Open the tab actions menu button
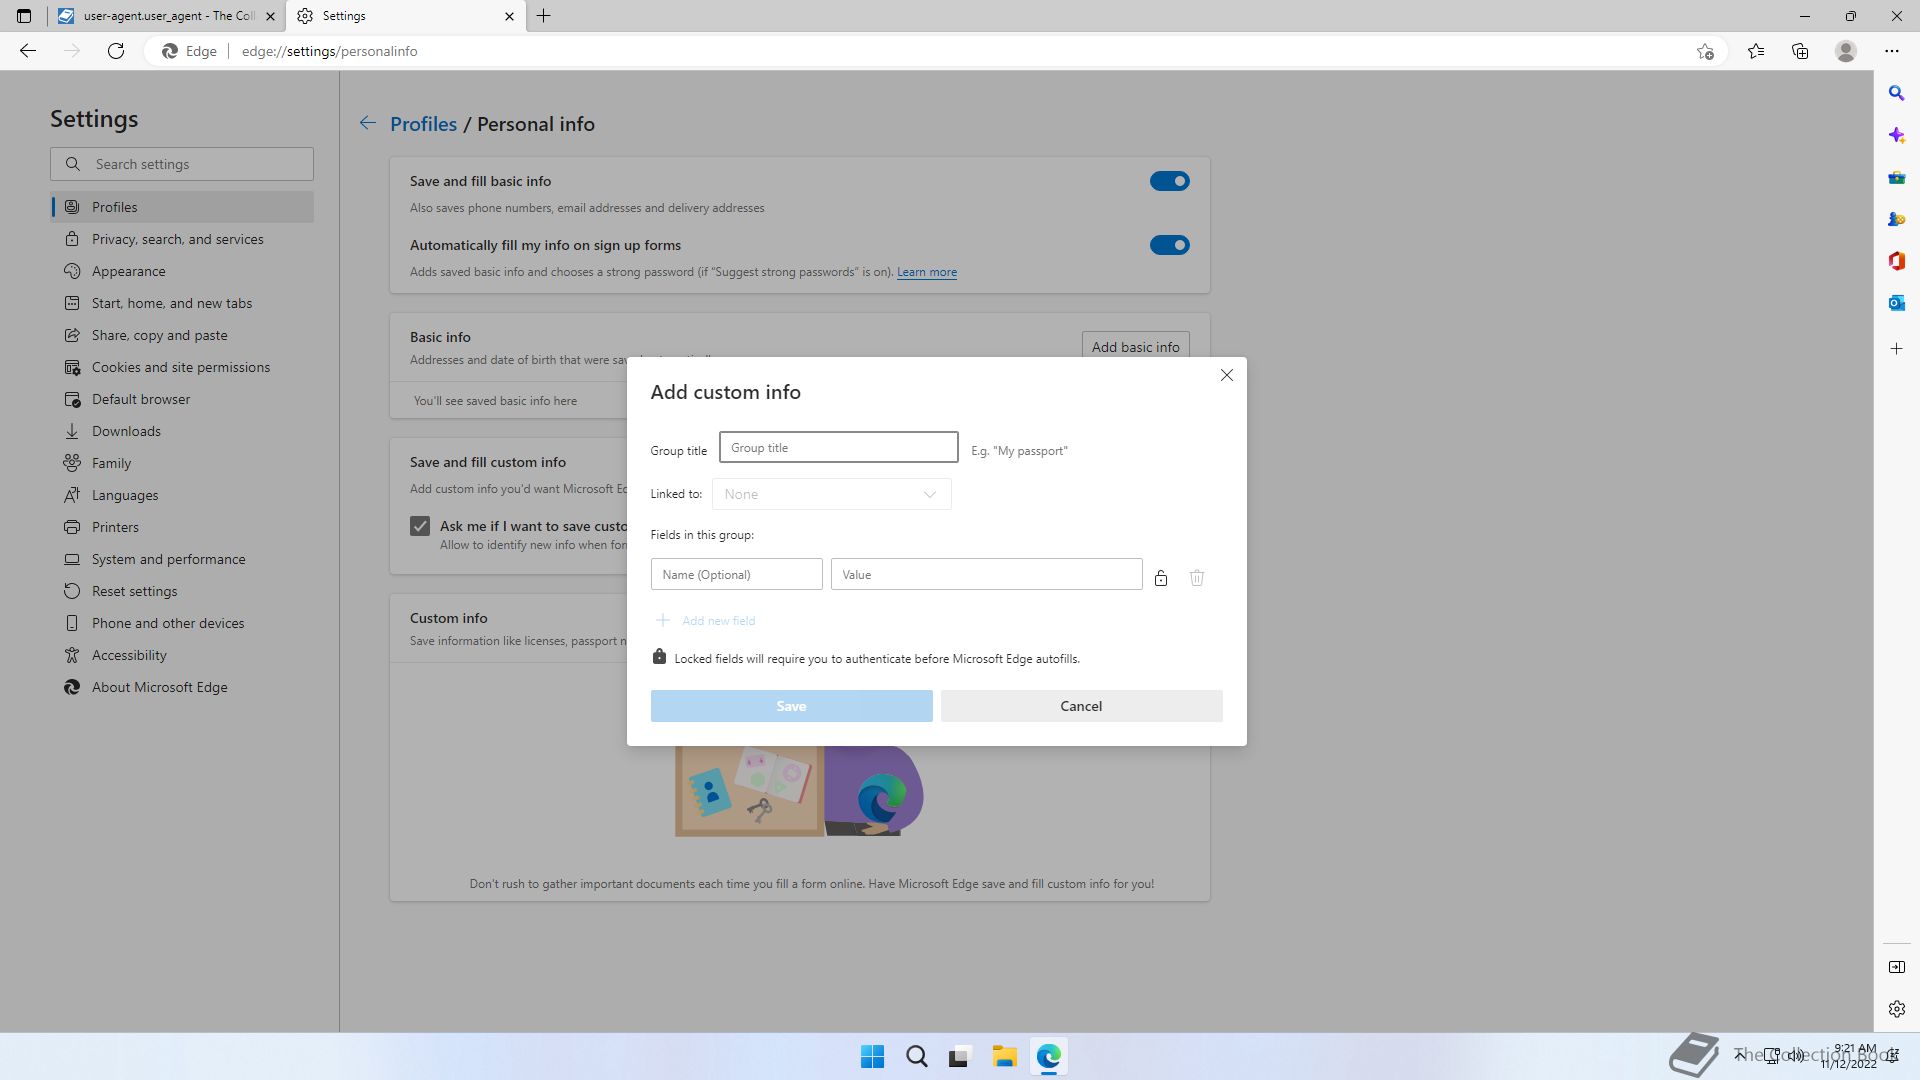1920x1080 pixels. tap(24, 16)
